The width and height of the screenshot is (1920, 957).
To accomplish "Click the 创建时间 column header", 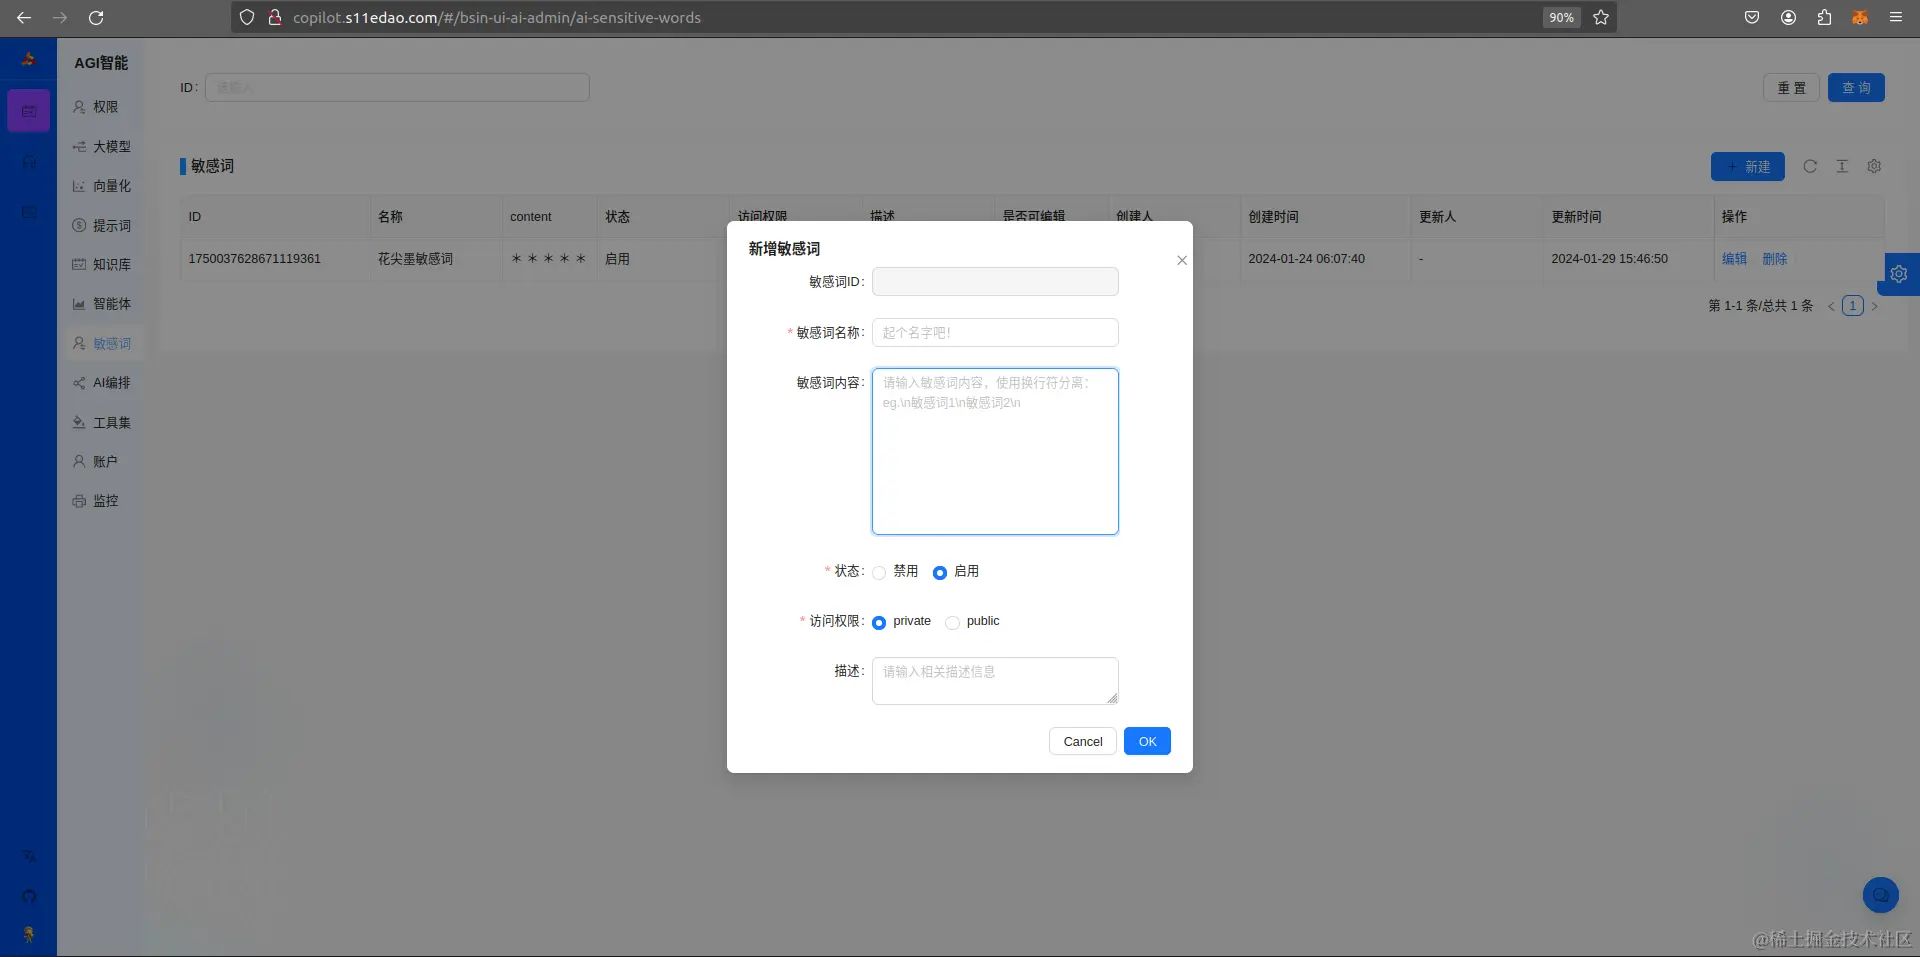I will click(x=1274, y=217).
